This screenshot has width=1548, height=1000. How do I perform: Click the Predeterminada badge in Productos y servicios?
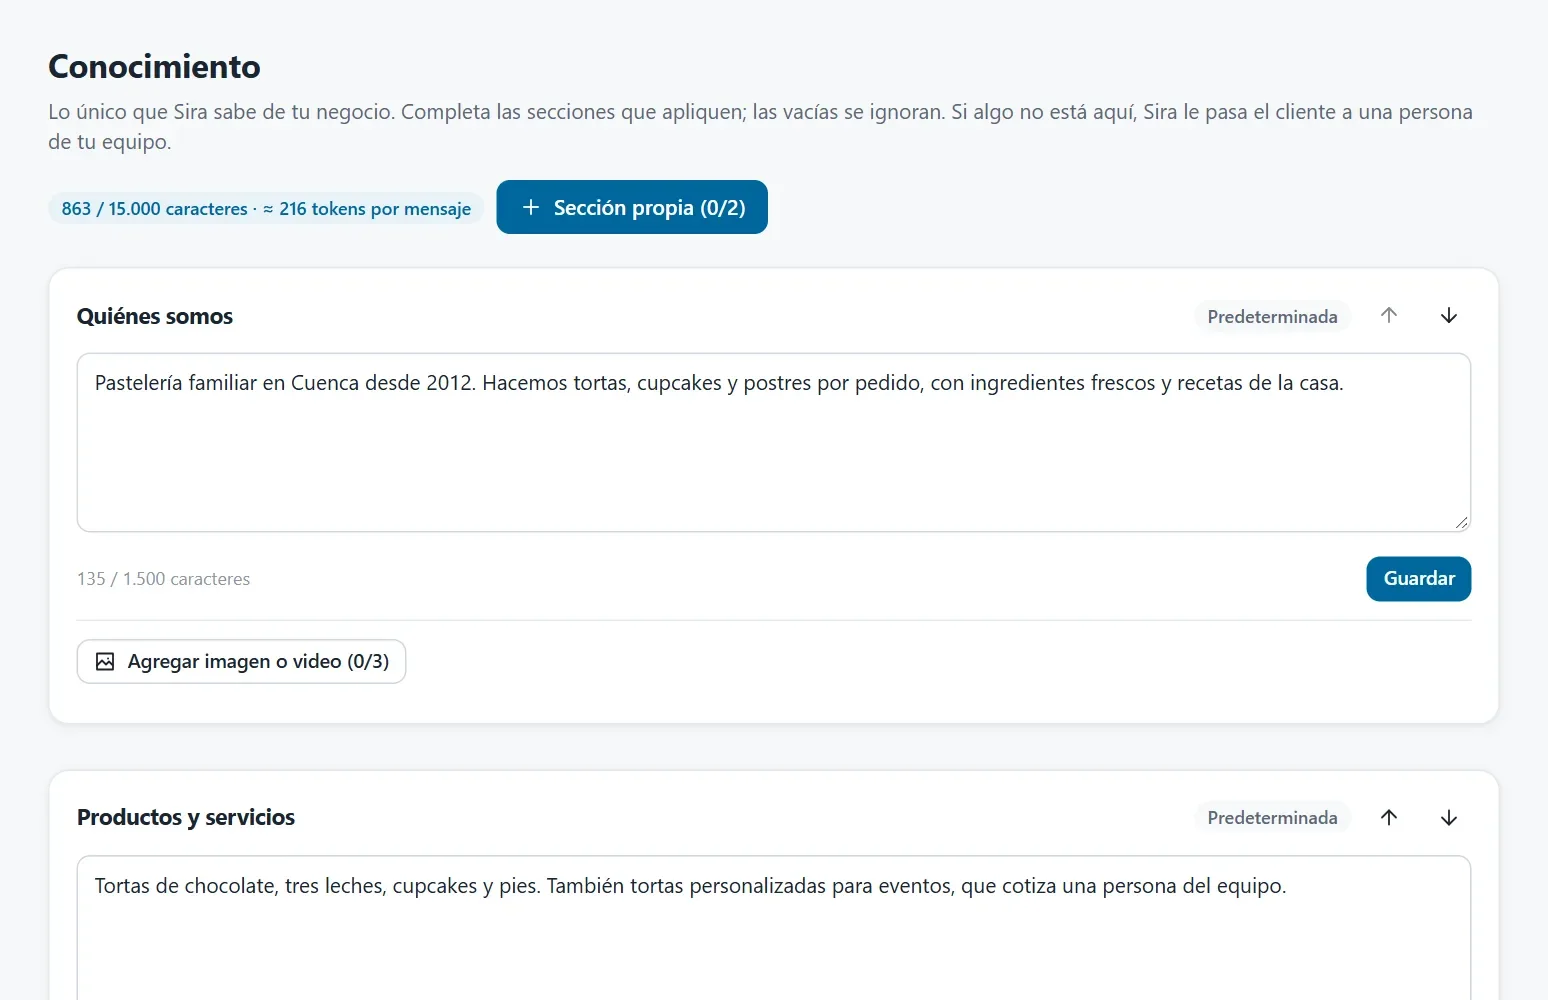coord(1272,817)
